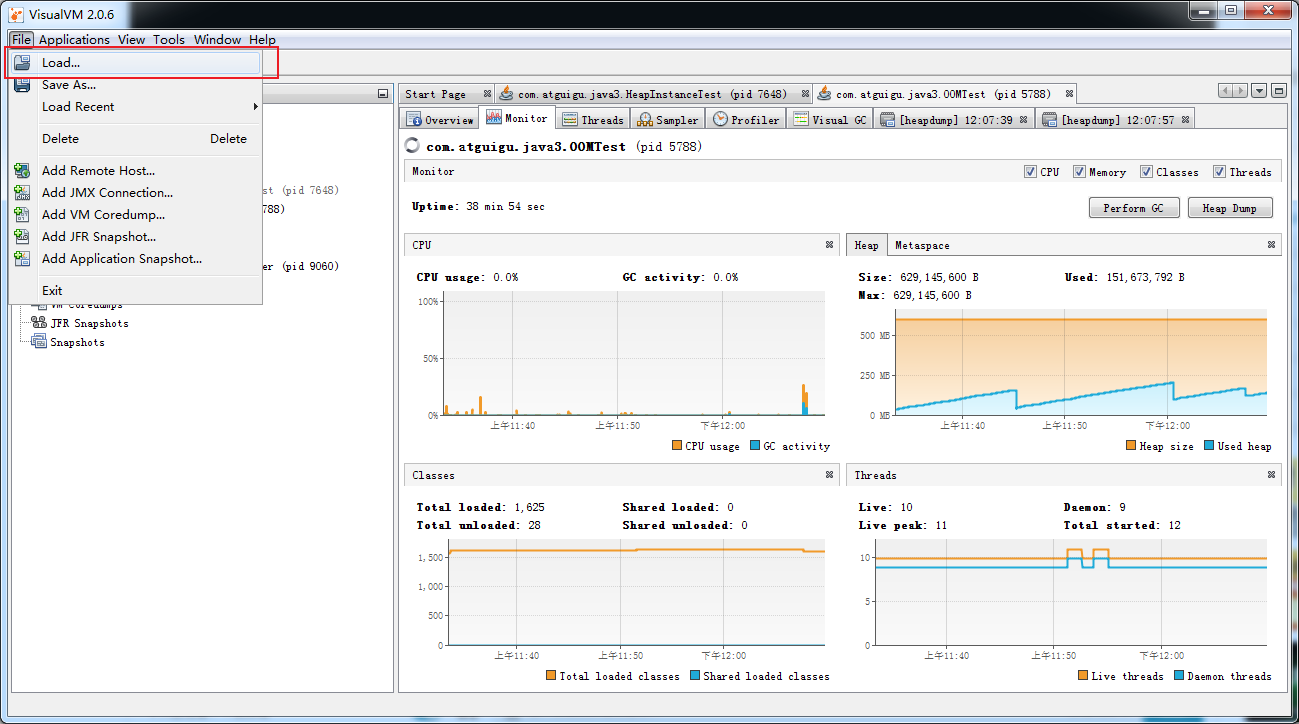Click the Heap Dump button

click(1229, 208)
